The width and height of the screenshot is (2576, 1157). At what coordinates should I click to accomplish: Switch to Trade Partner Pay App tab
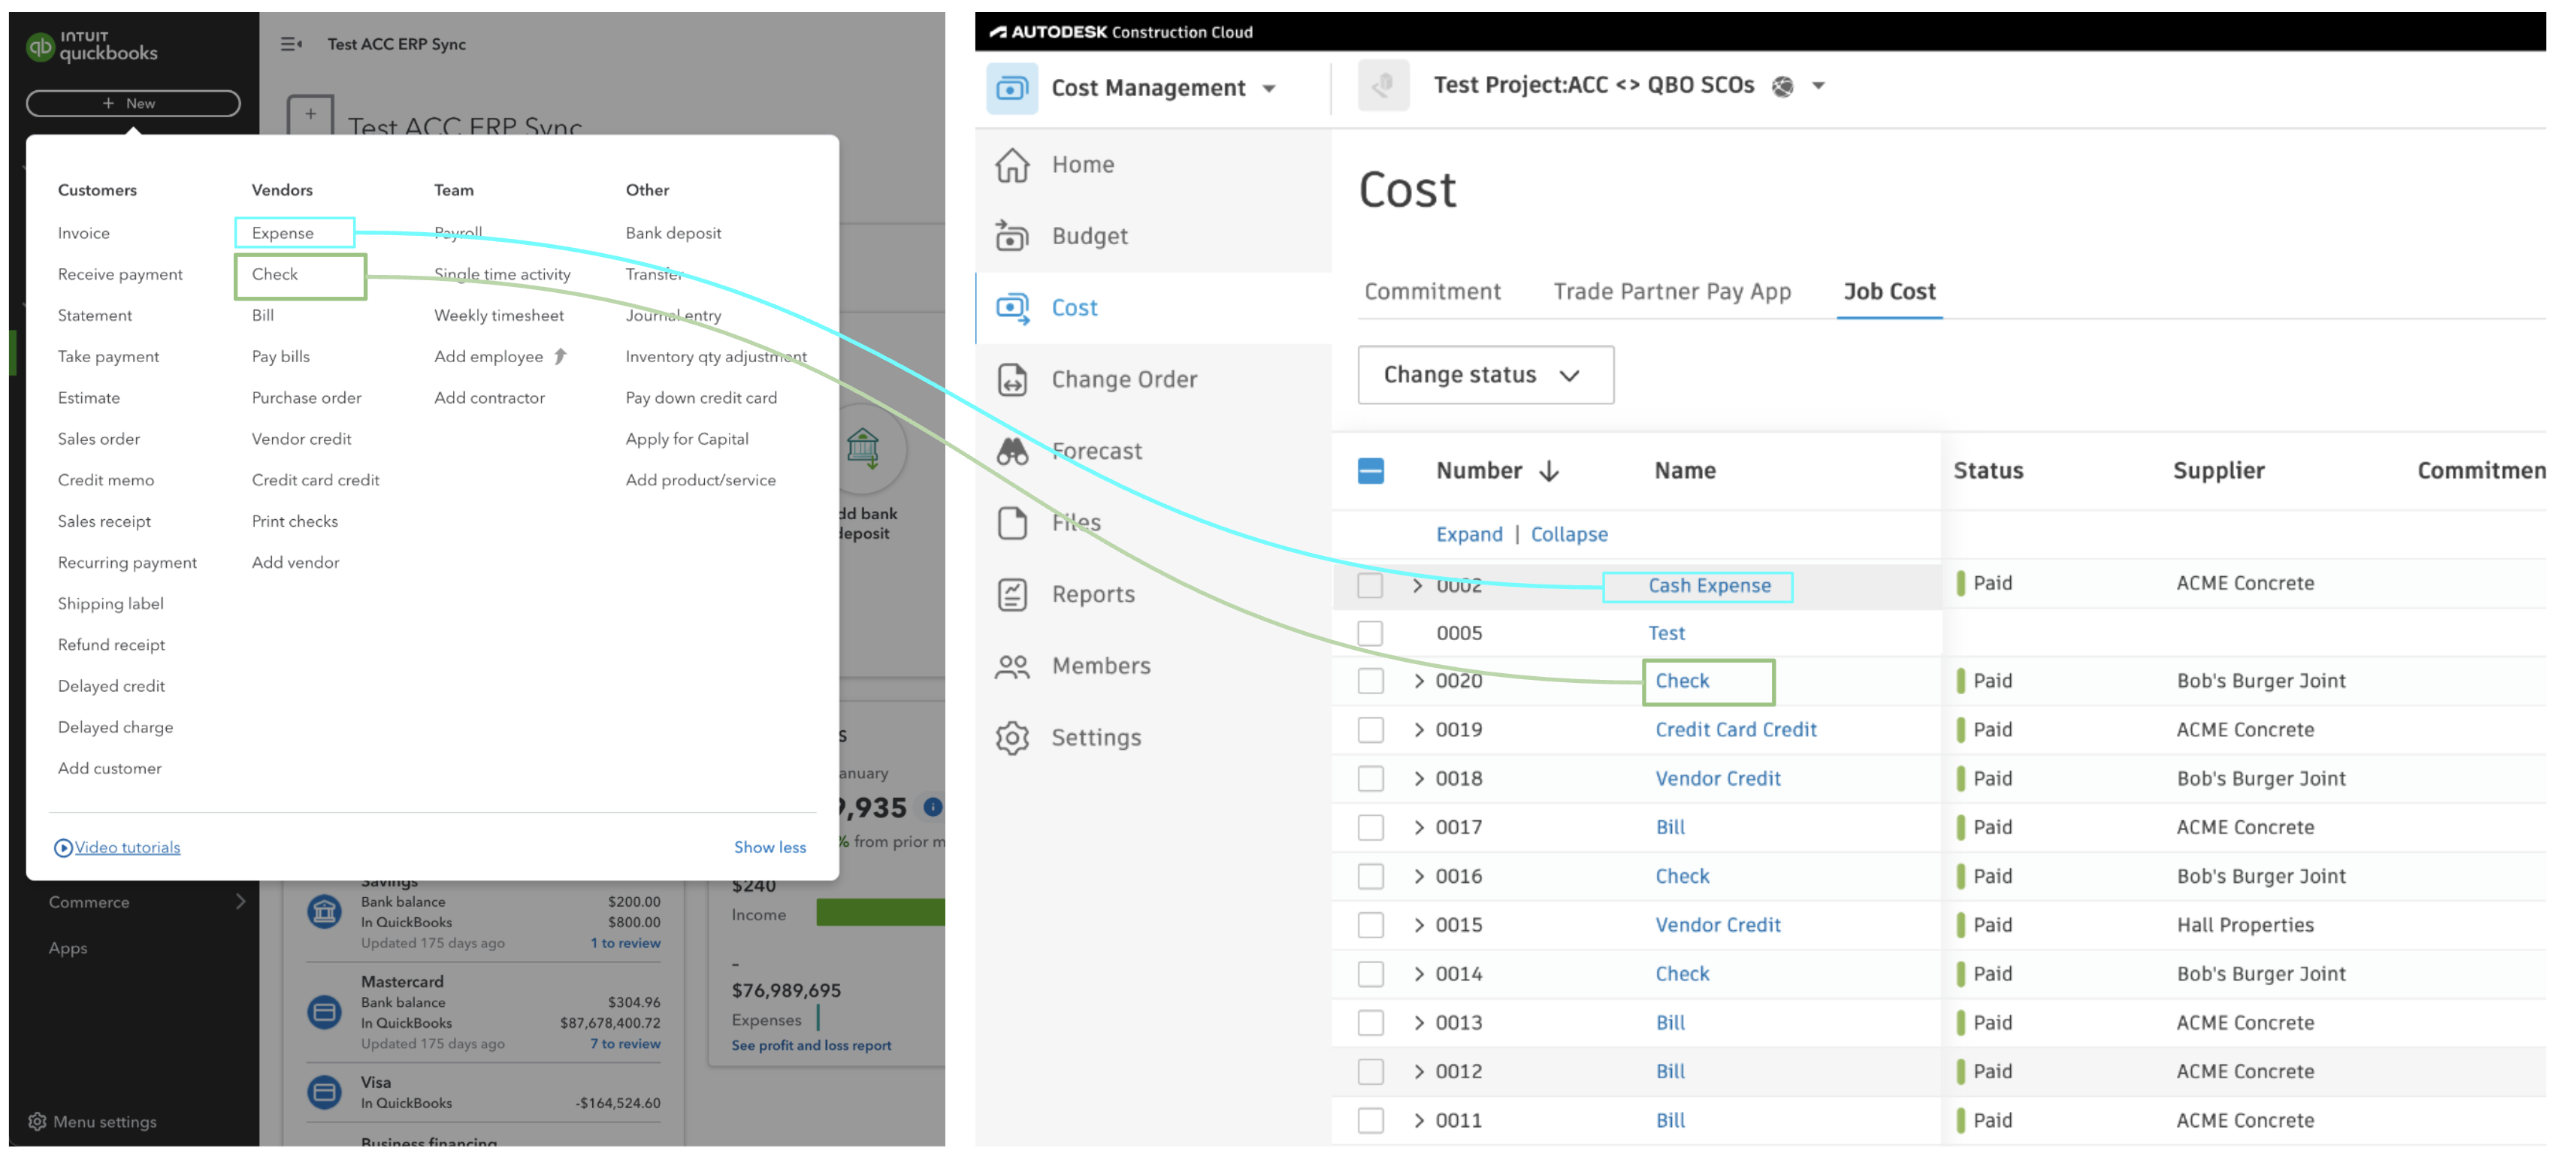coord(1672,292)
